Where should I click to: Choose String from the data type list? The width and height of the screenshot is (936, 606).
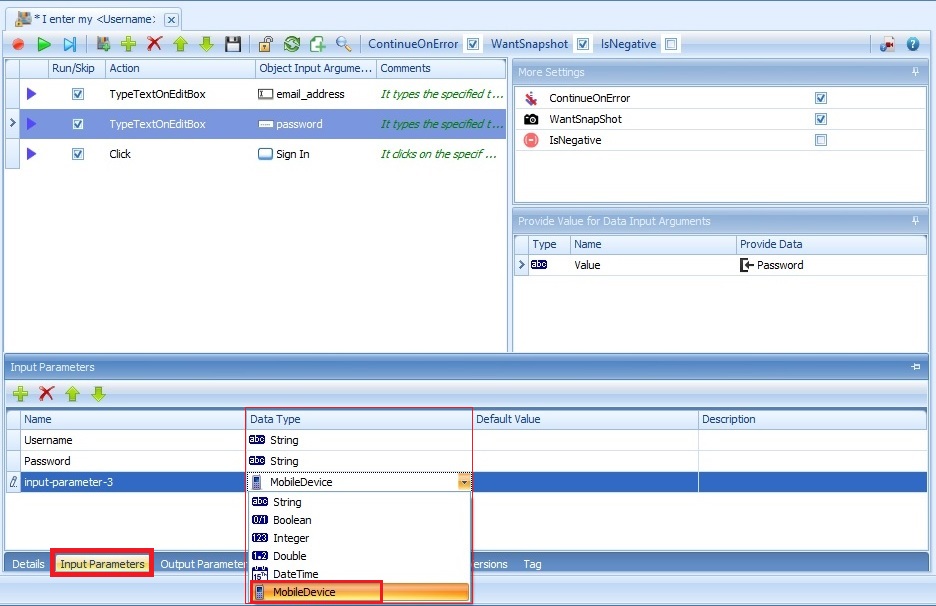pyautogui.click(x=359, y=502)
